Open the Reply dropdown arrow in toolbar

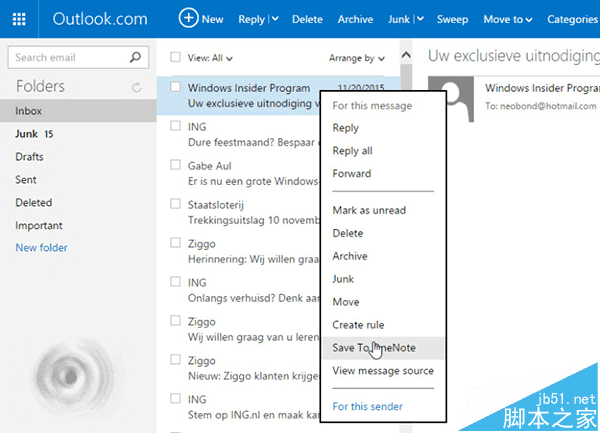click(x=275, y=19)
